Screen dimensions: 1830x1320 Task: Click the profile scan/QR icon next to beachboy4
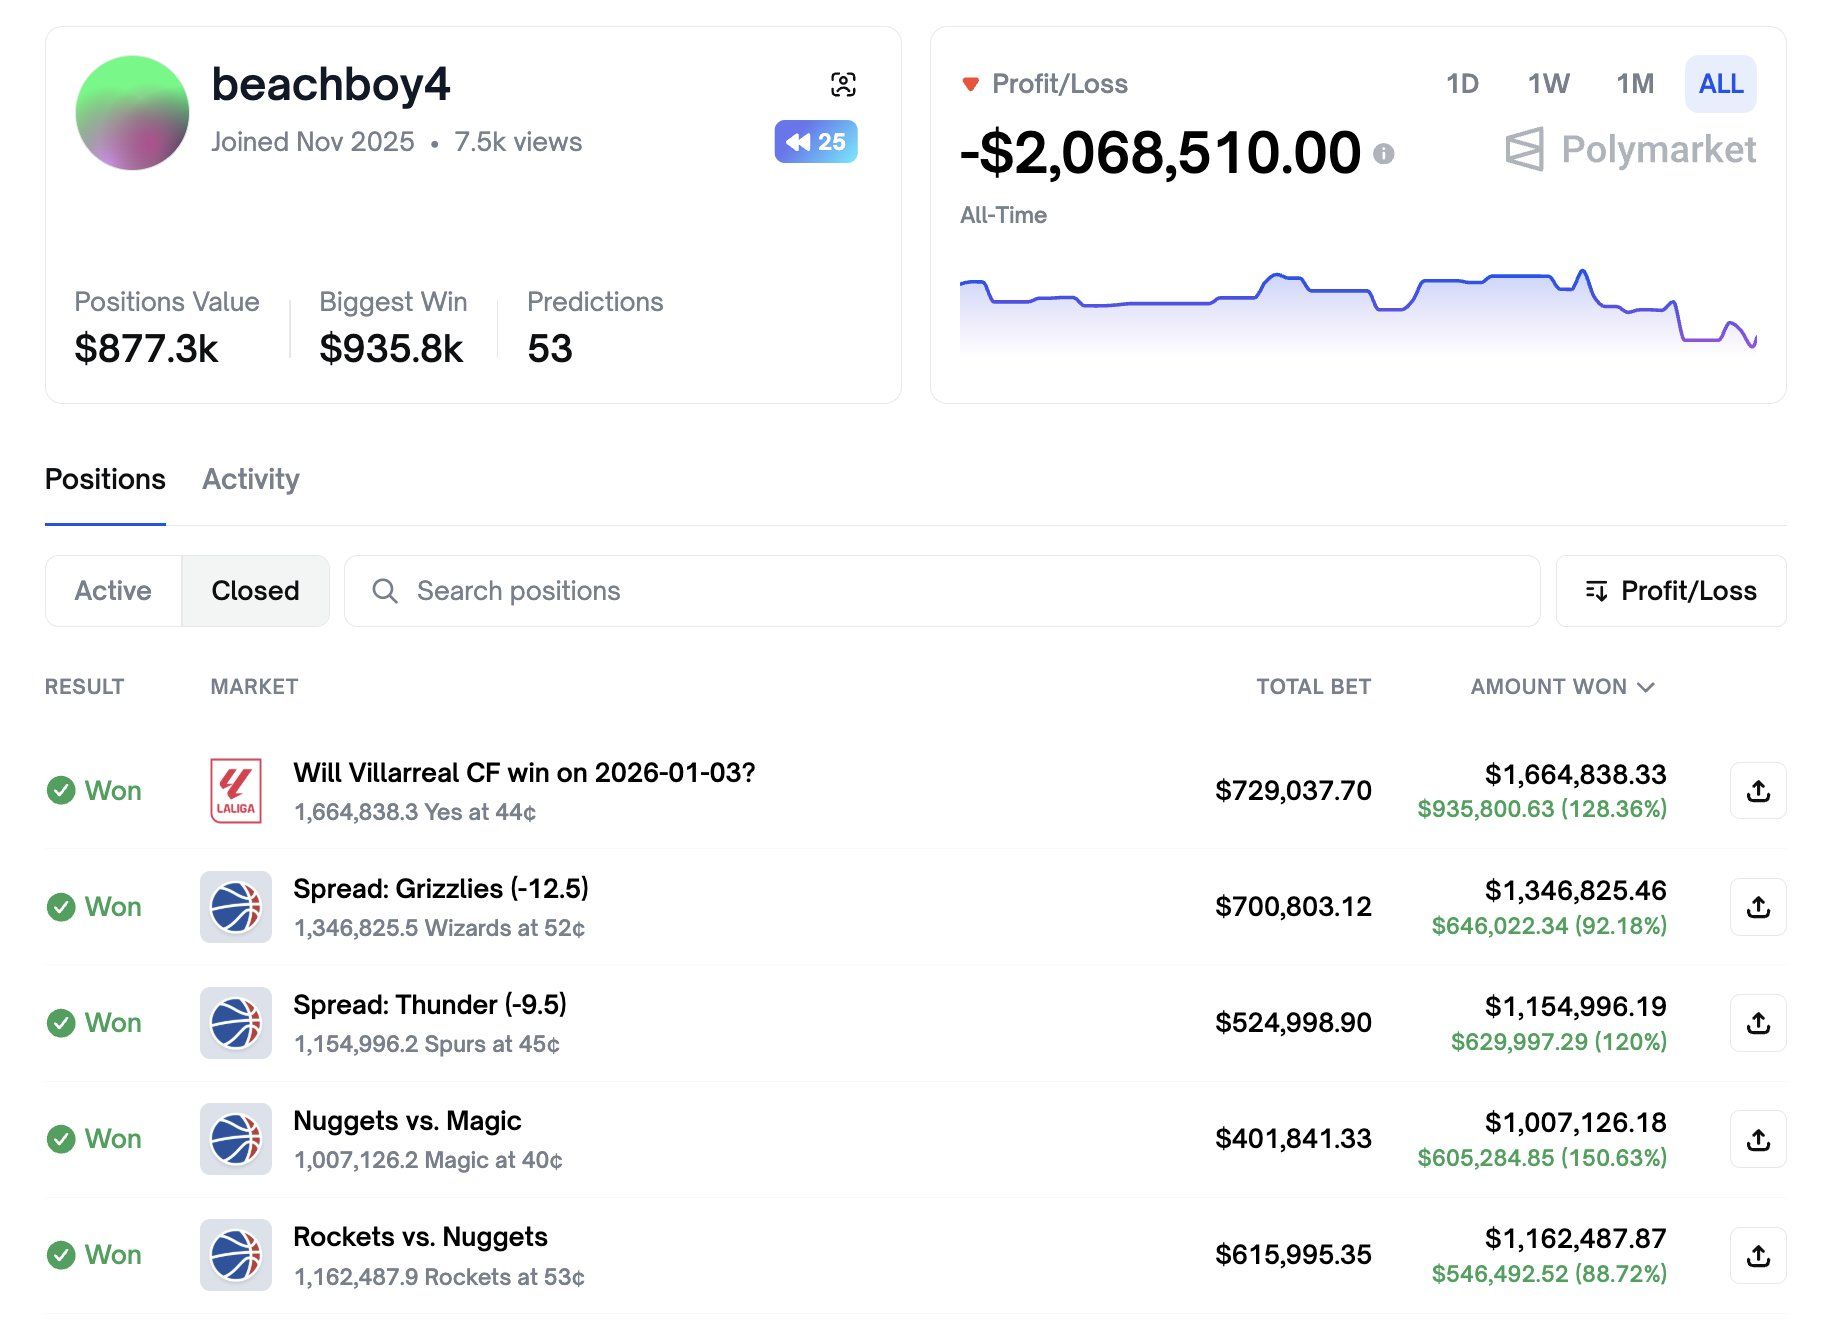[x=845, y=85]
